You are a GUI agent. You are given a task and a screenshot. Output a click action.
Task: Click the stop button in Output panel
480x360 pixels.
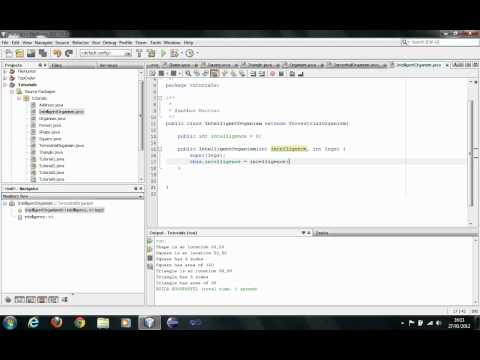150,258
